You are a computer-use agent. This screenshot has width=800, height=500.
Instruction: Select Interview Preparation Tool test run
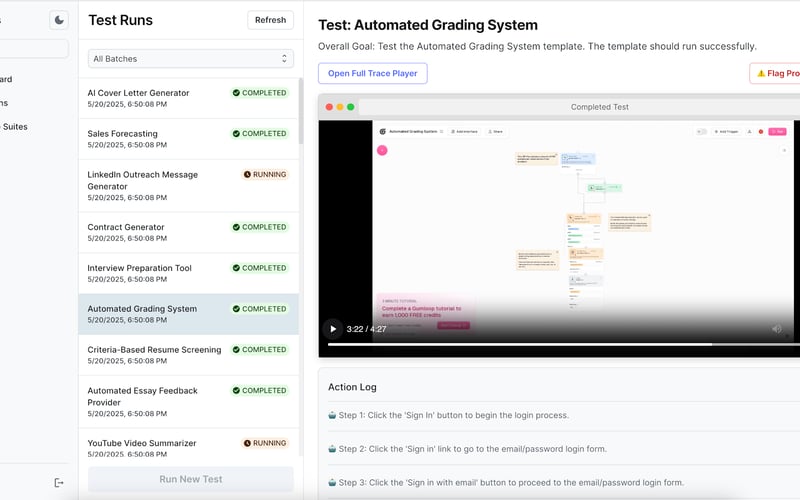(189, 273)
